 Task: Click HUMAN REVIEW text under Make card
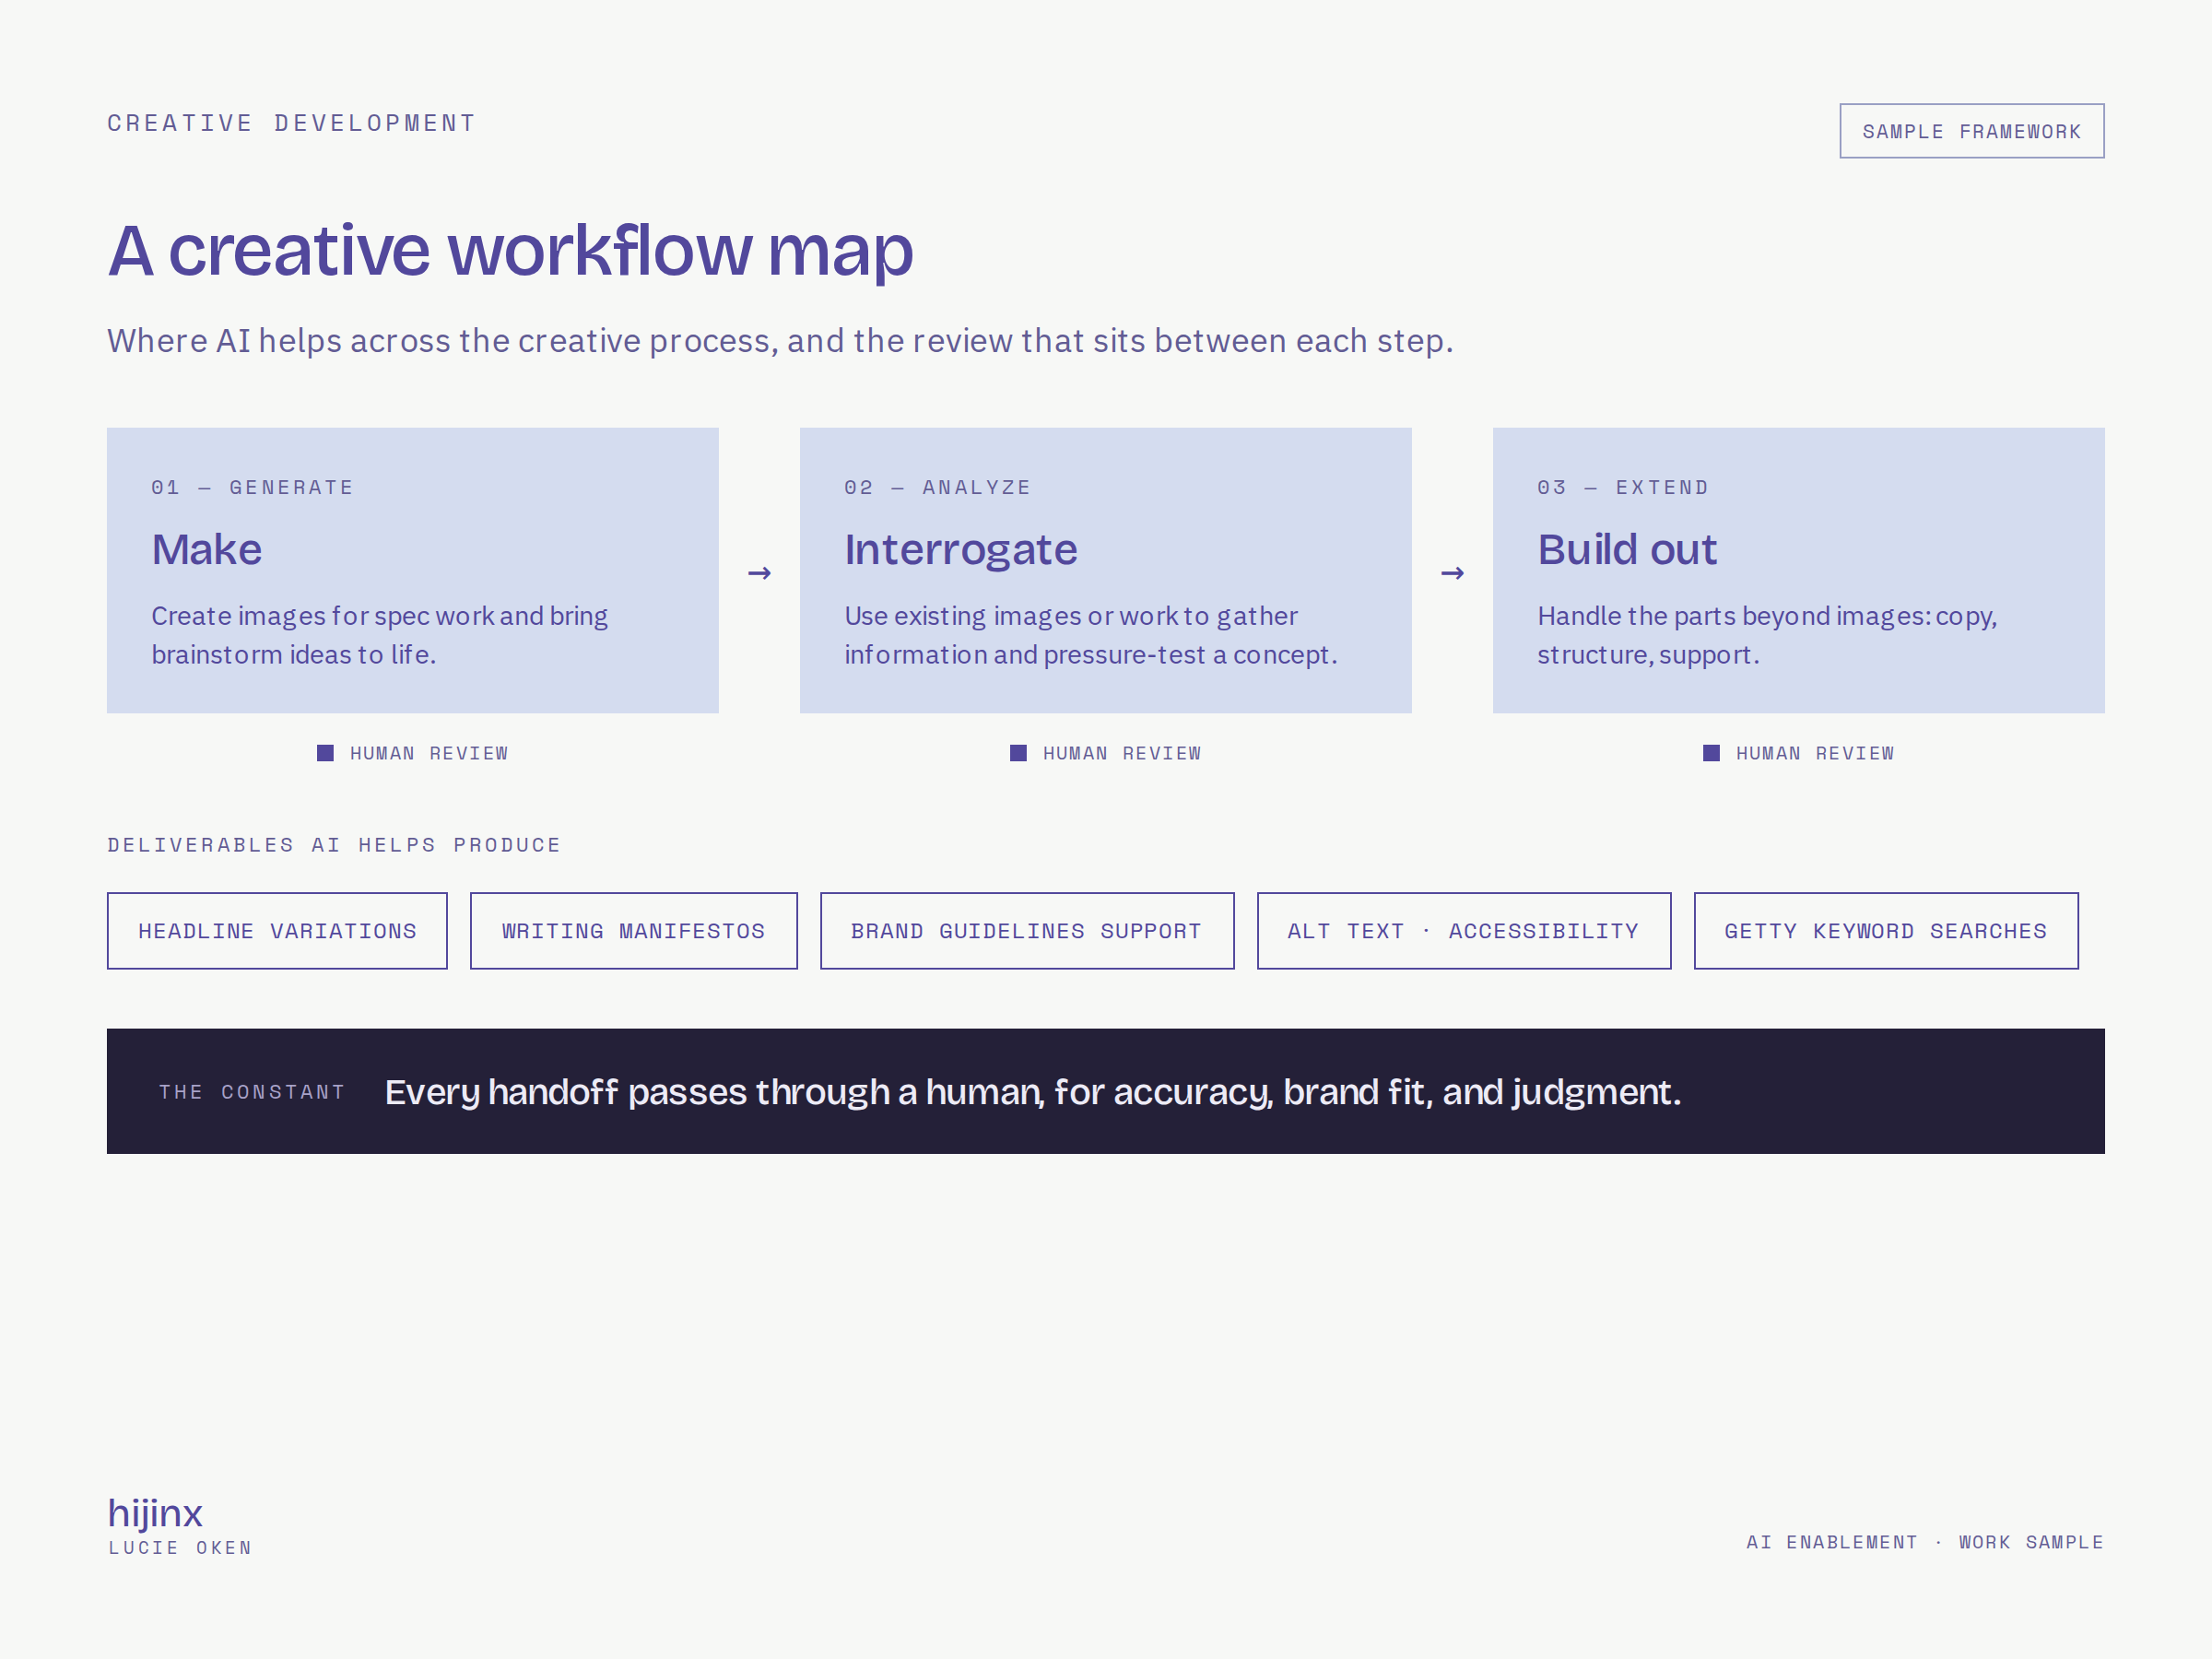coord(428,753)
